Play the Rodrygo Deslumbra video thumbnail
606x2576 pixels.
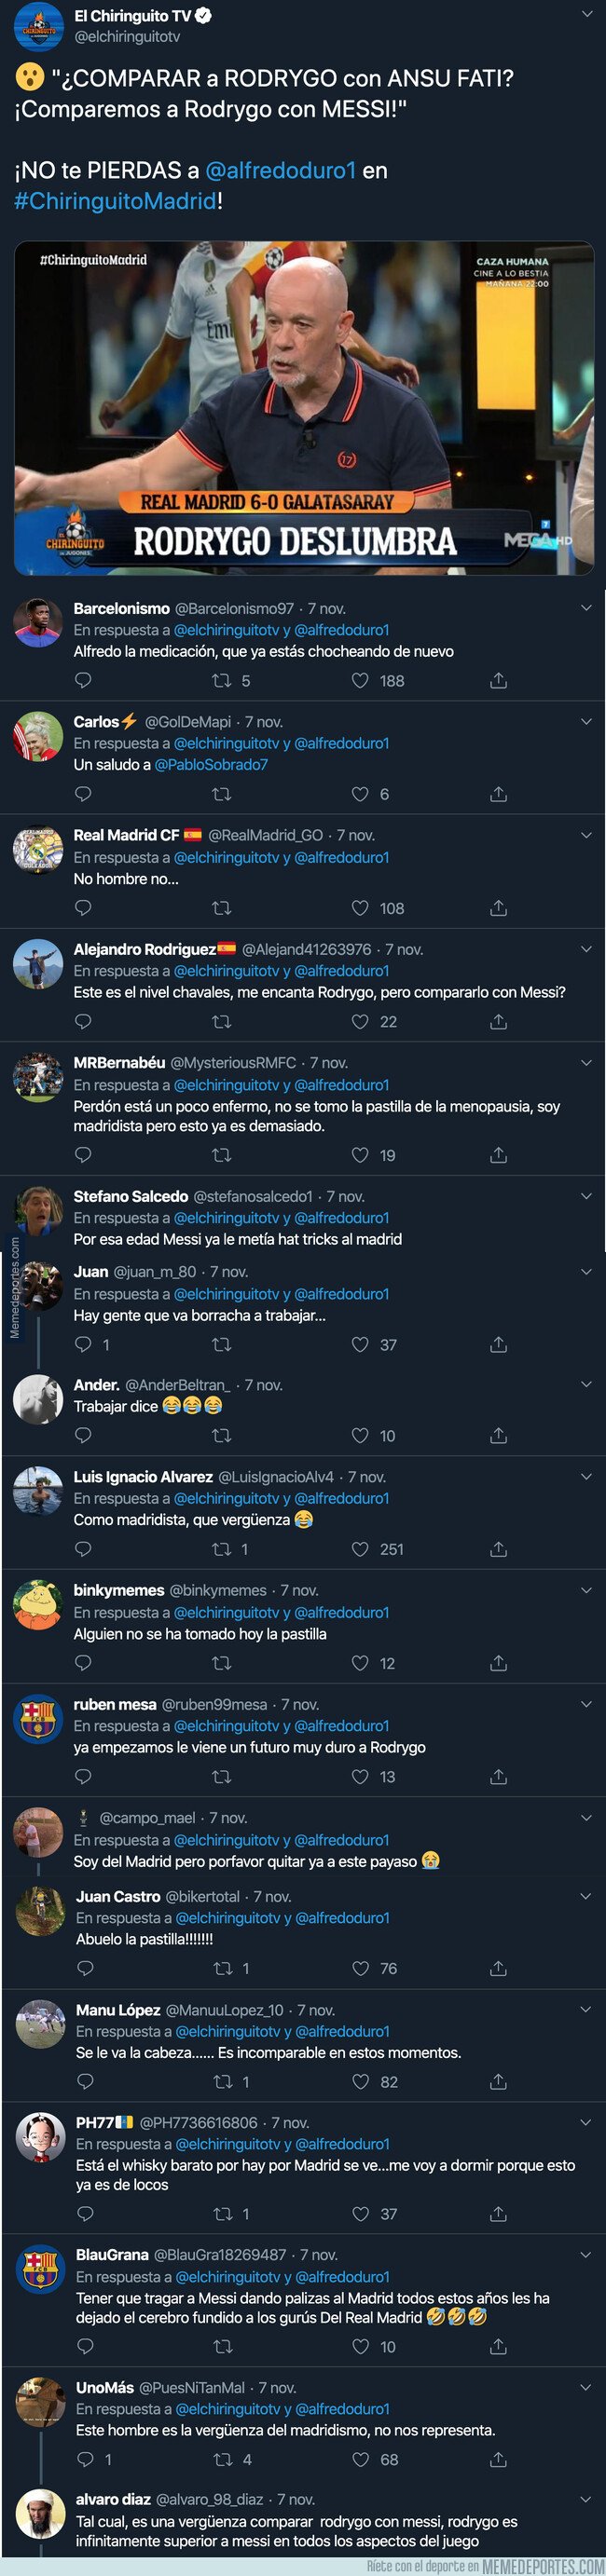click(x=303, y=408)
